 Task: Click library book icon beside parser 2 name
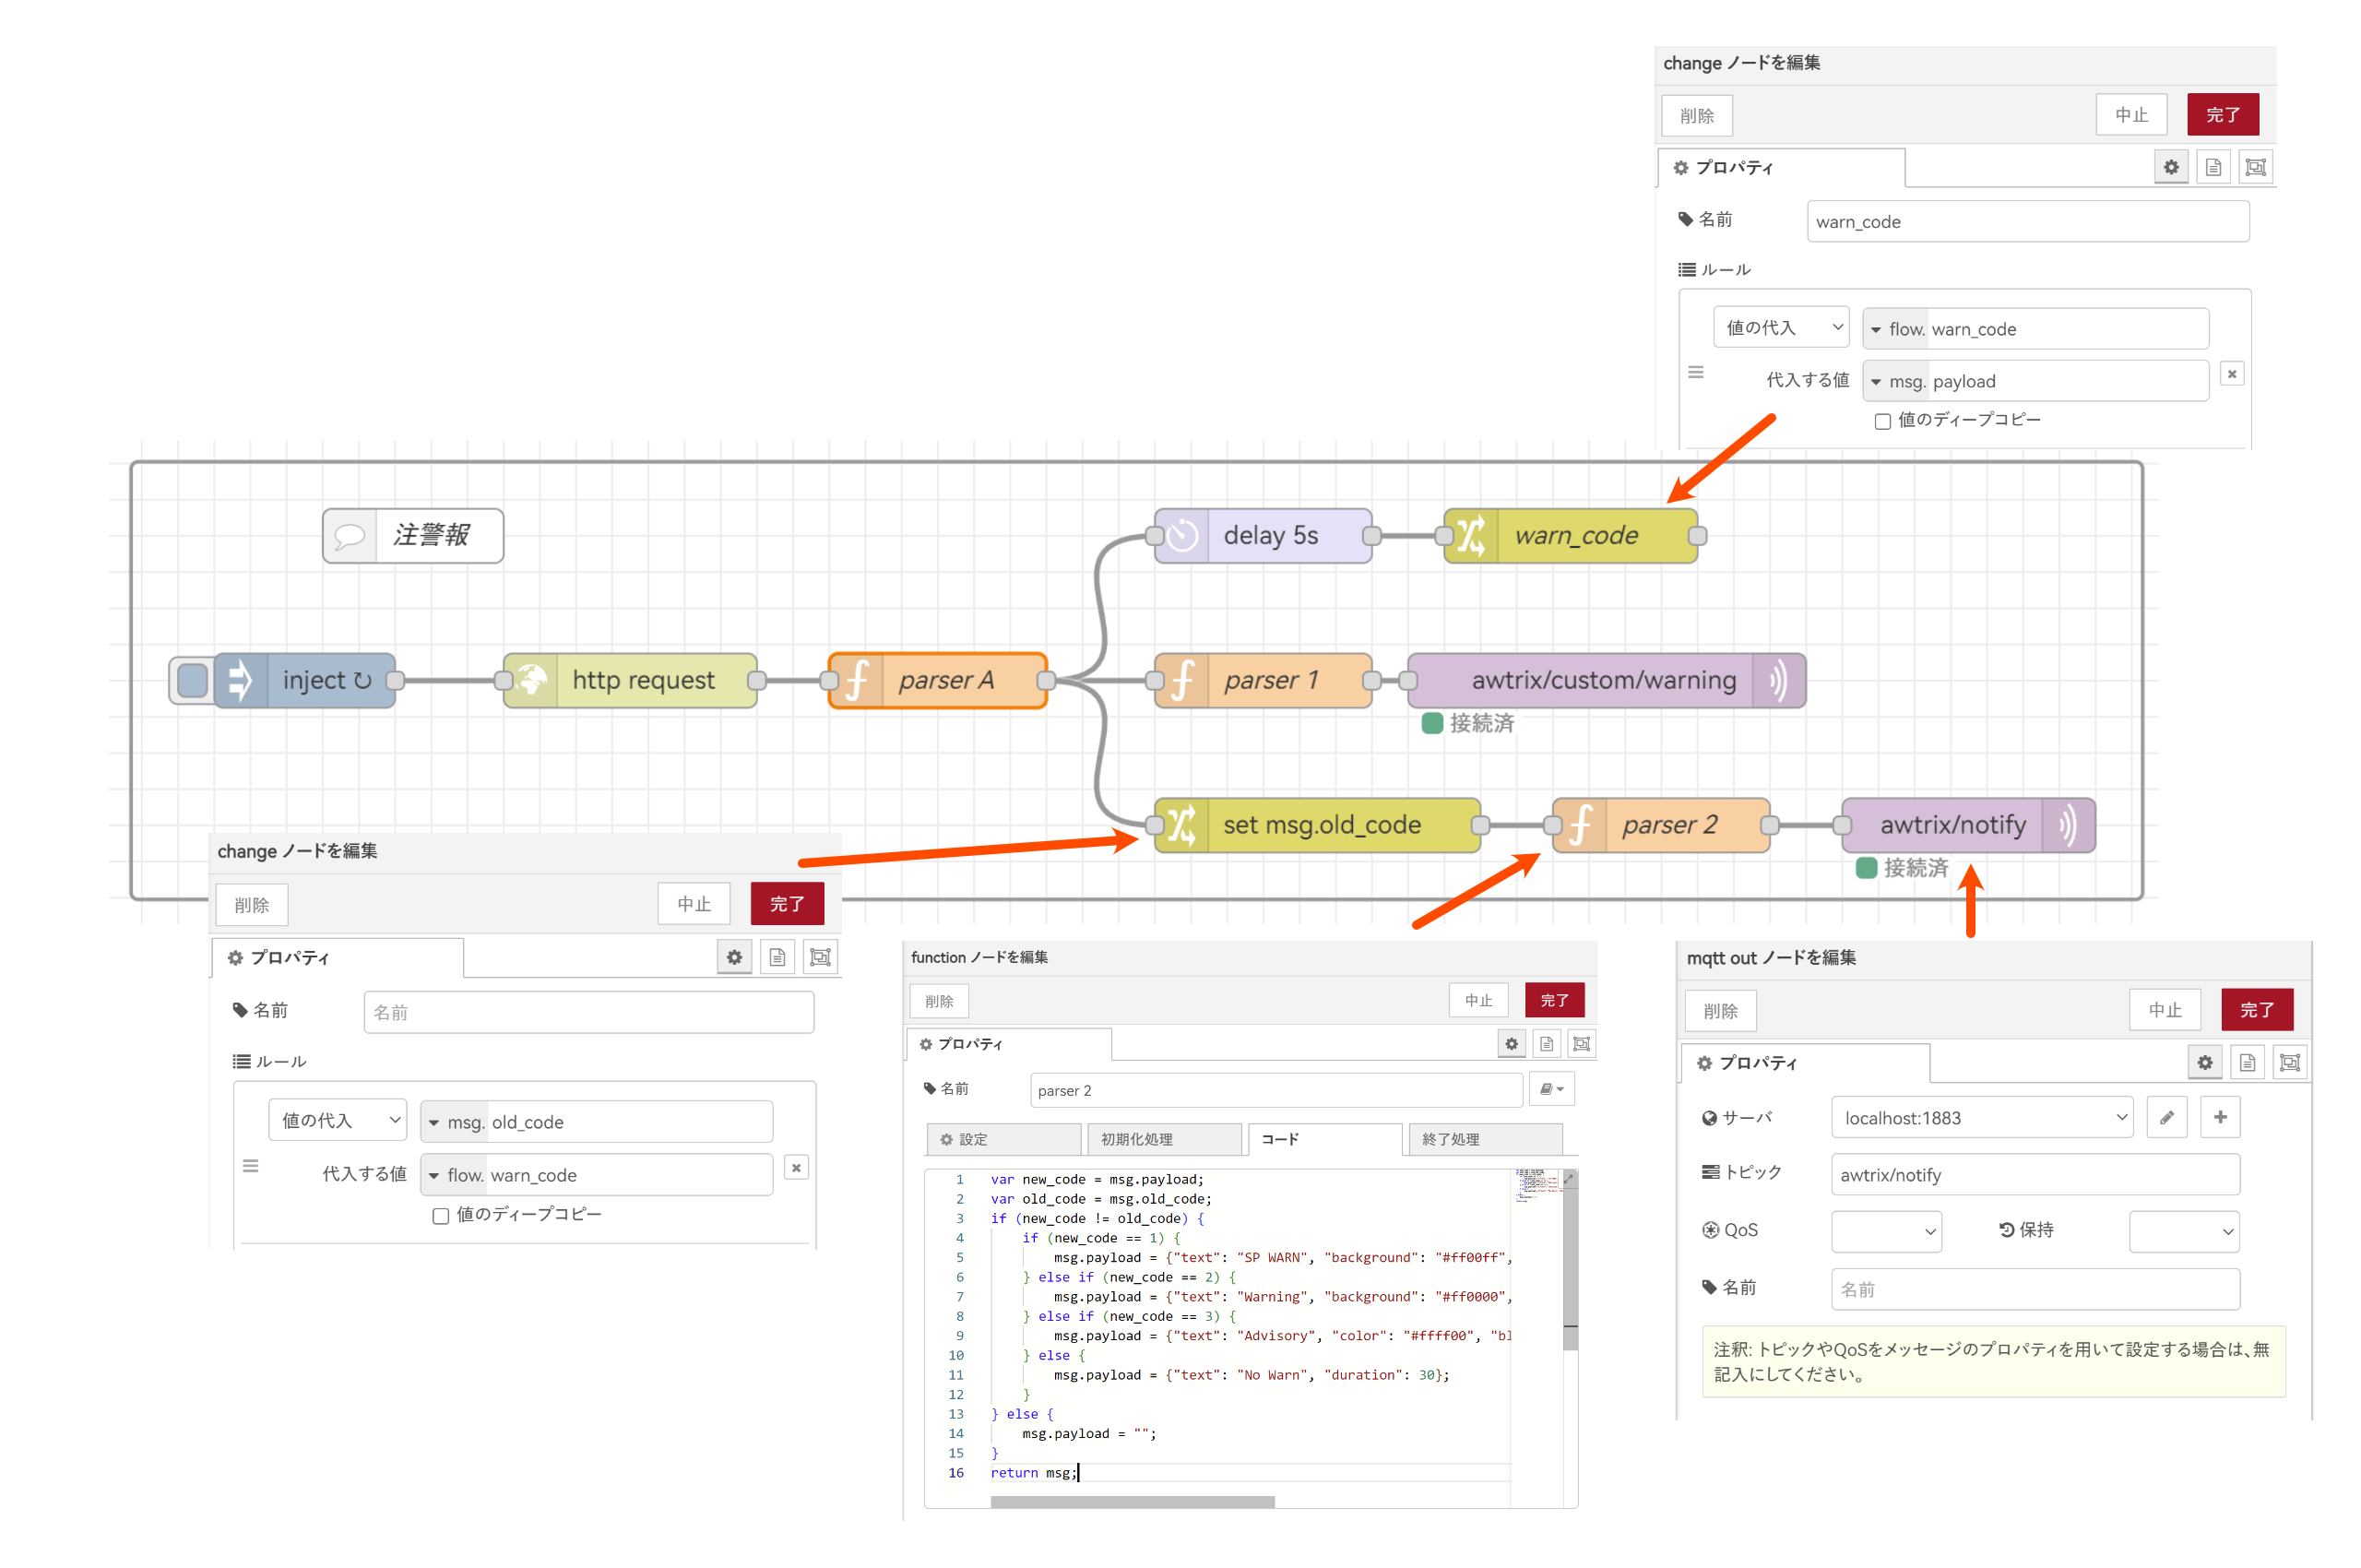coord(1550,1089)
